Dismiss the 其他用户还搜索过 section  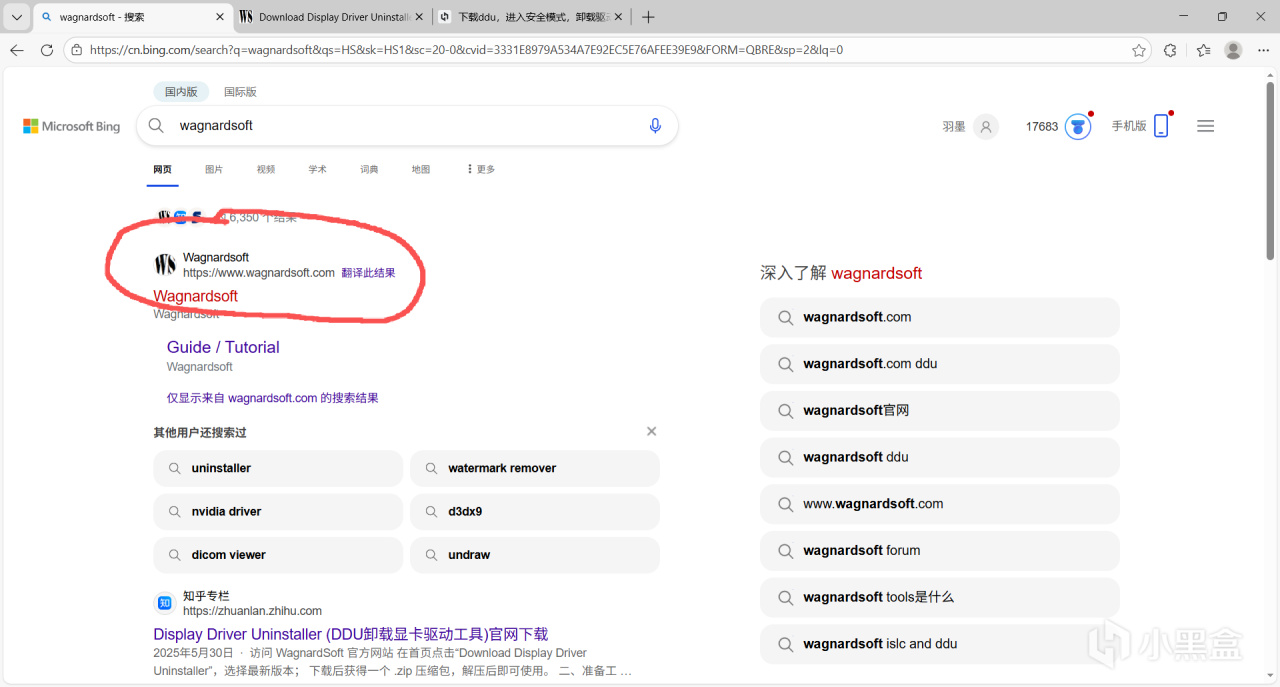(652, 431)
